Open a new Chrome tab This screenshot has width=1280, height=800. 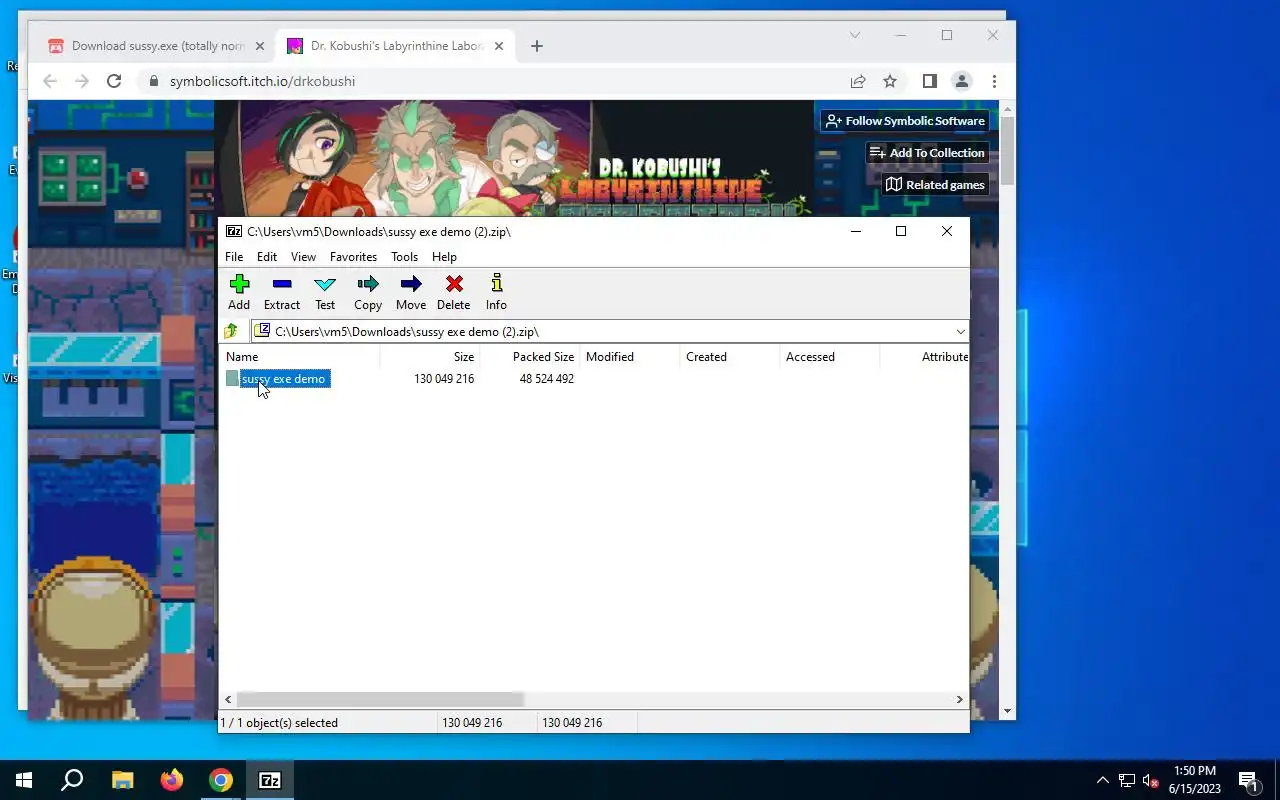pos(537,46)
